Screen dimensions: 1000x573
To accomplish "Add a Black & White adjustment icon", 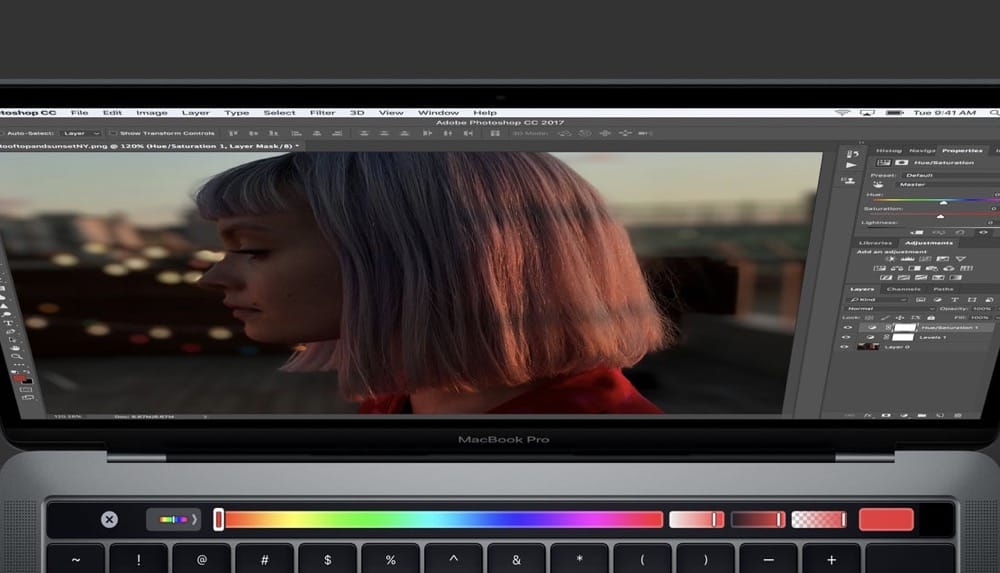I will click(915, 268).
